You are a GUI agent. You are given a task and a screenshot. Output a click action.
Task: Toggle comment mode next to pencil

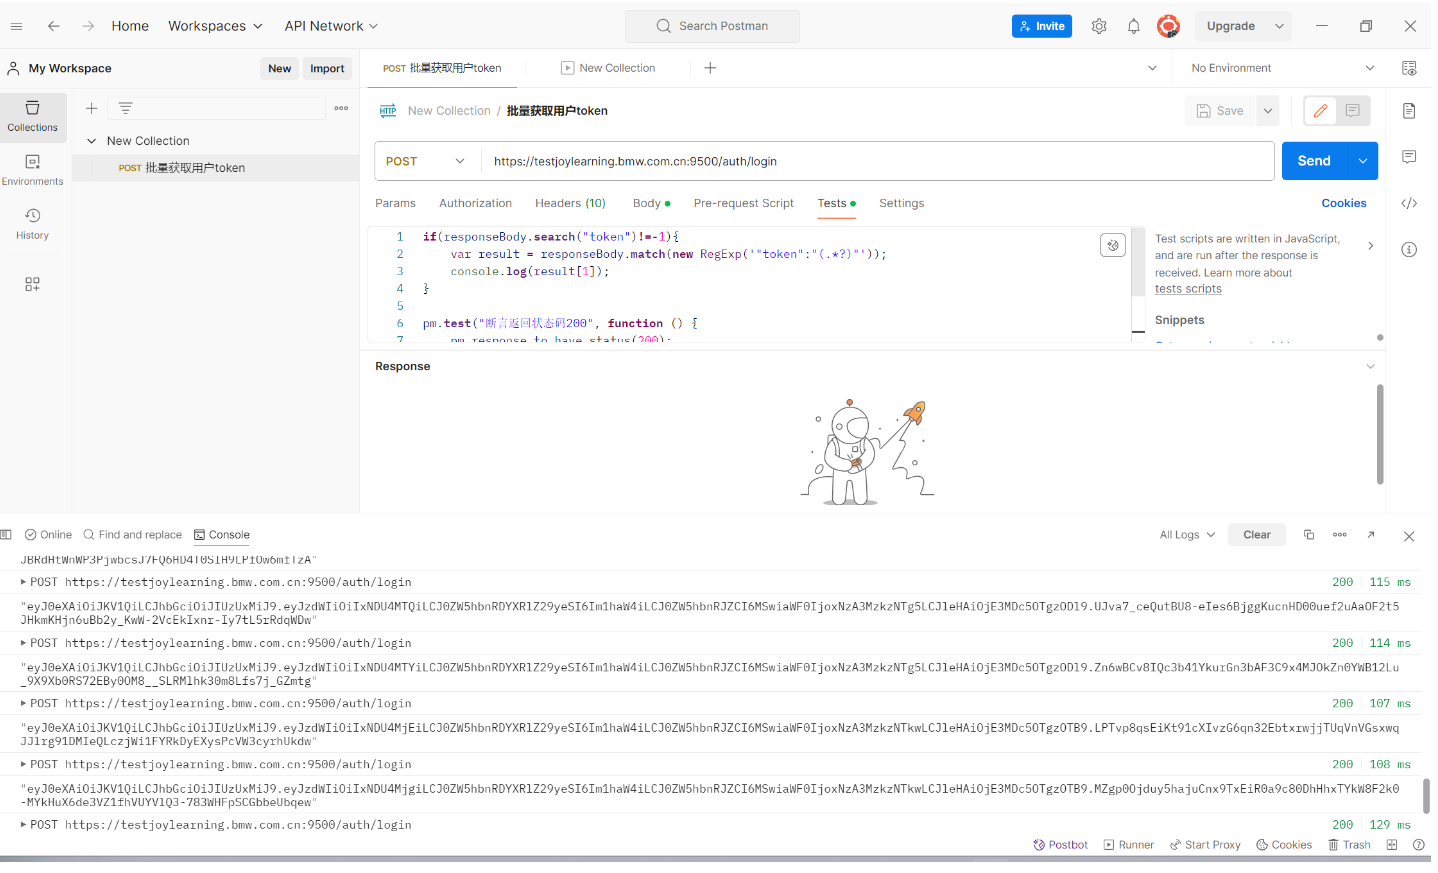tap(1352, 111)
